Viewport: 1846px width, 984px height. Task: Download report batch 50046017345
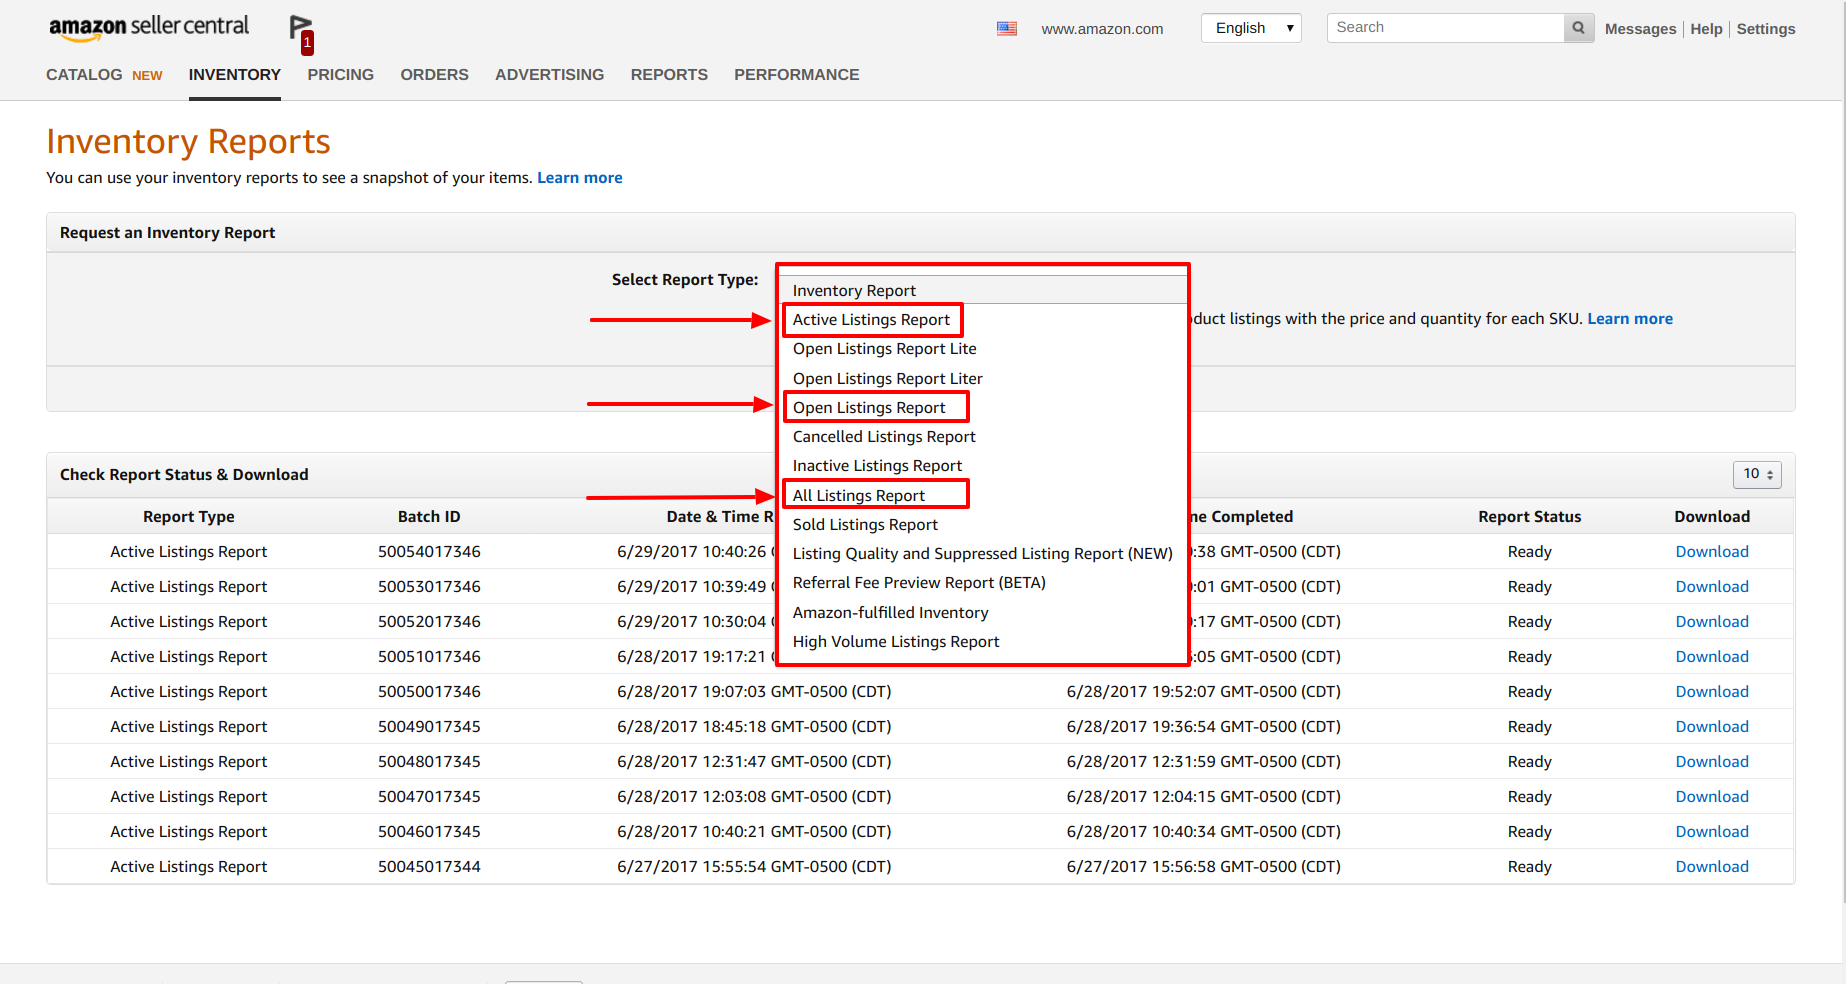[x=1712, y=832]
